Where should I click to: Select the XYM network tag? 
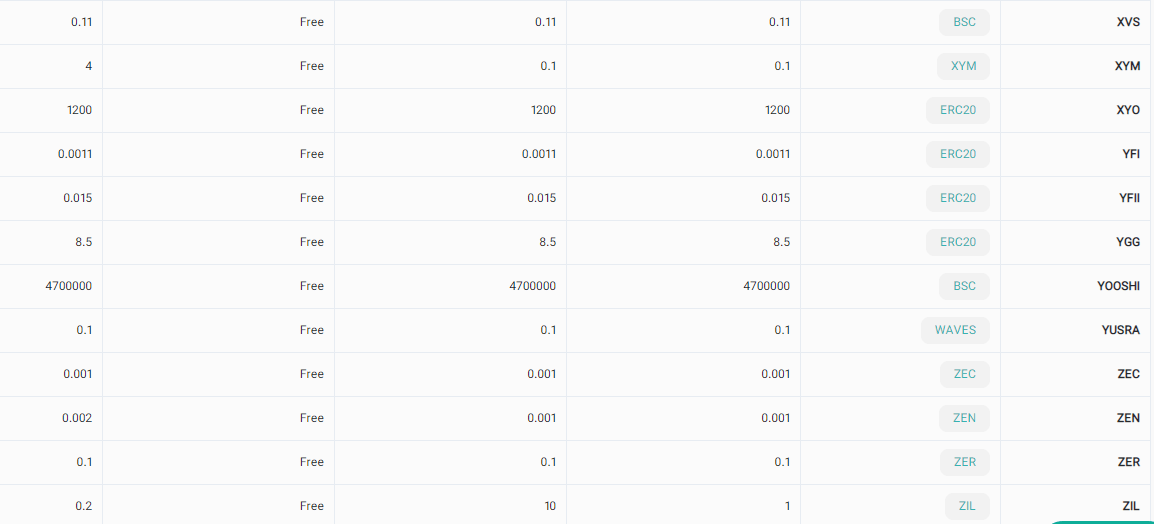pyautogui.click(x=963, y=66)
